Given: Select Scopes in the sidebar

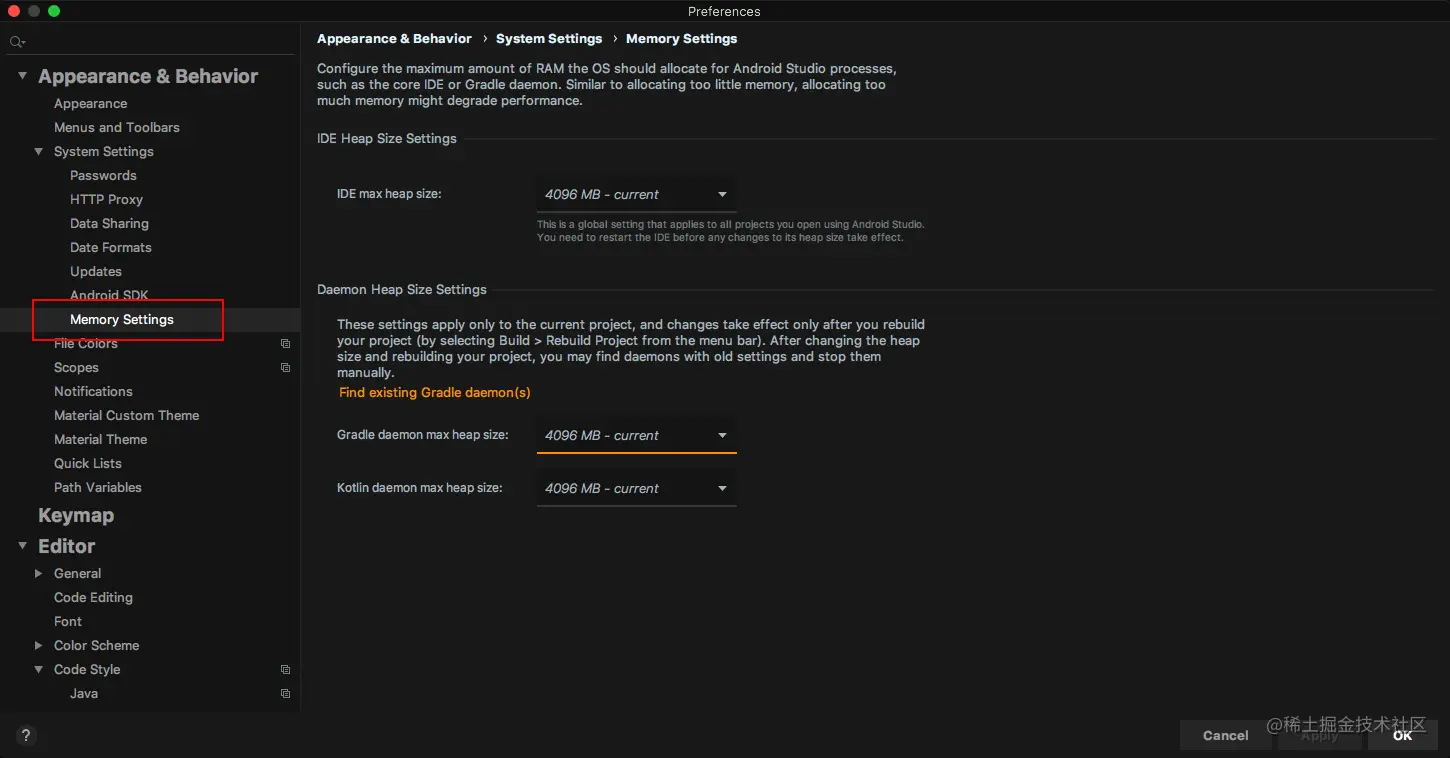Looking at the screenshot, I should point(76,367).
